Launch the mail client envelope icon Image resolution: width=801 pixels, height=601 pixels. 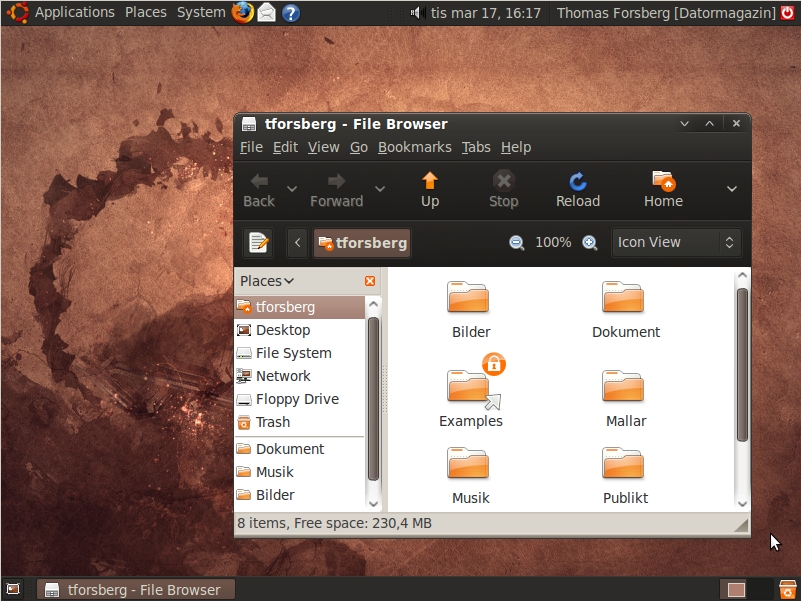click(266, 13)
